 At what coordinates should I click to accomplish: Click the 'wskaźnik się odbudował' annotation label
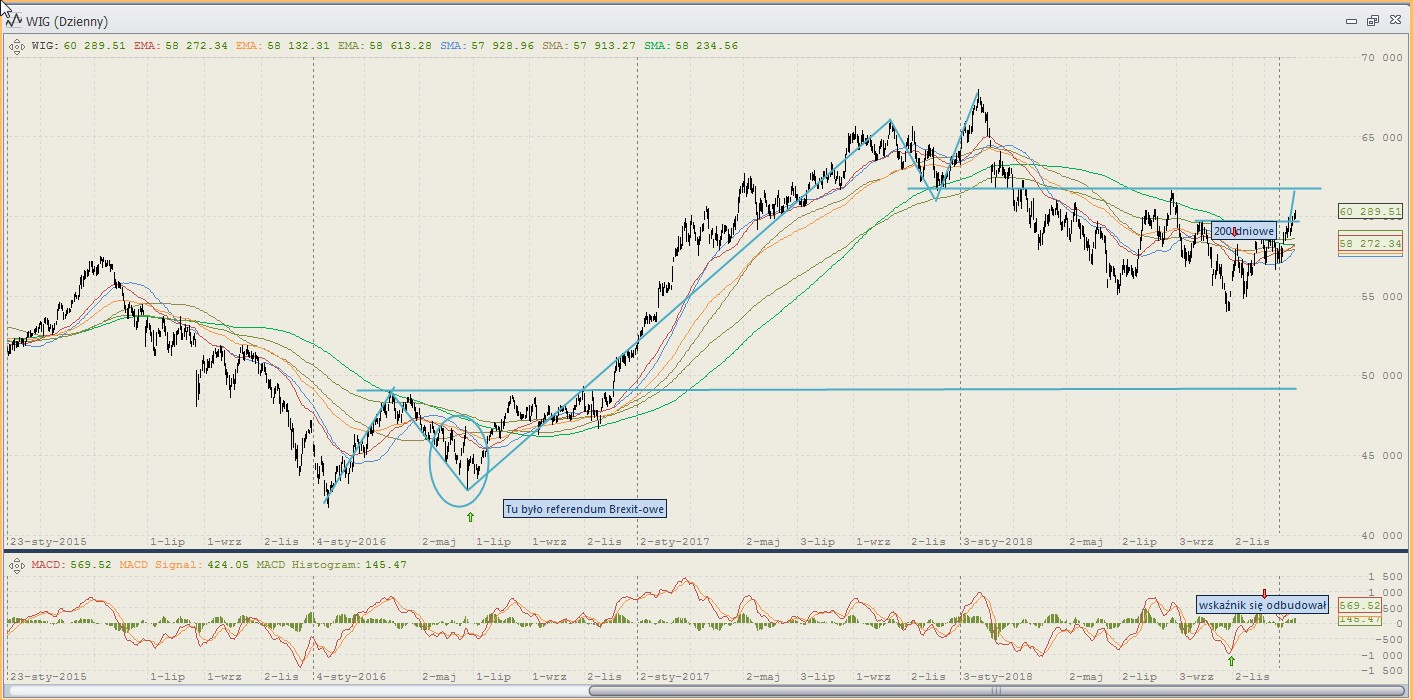tap(1262, 604)
